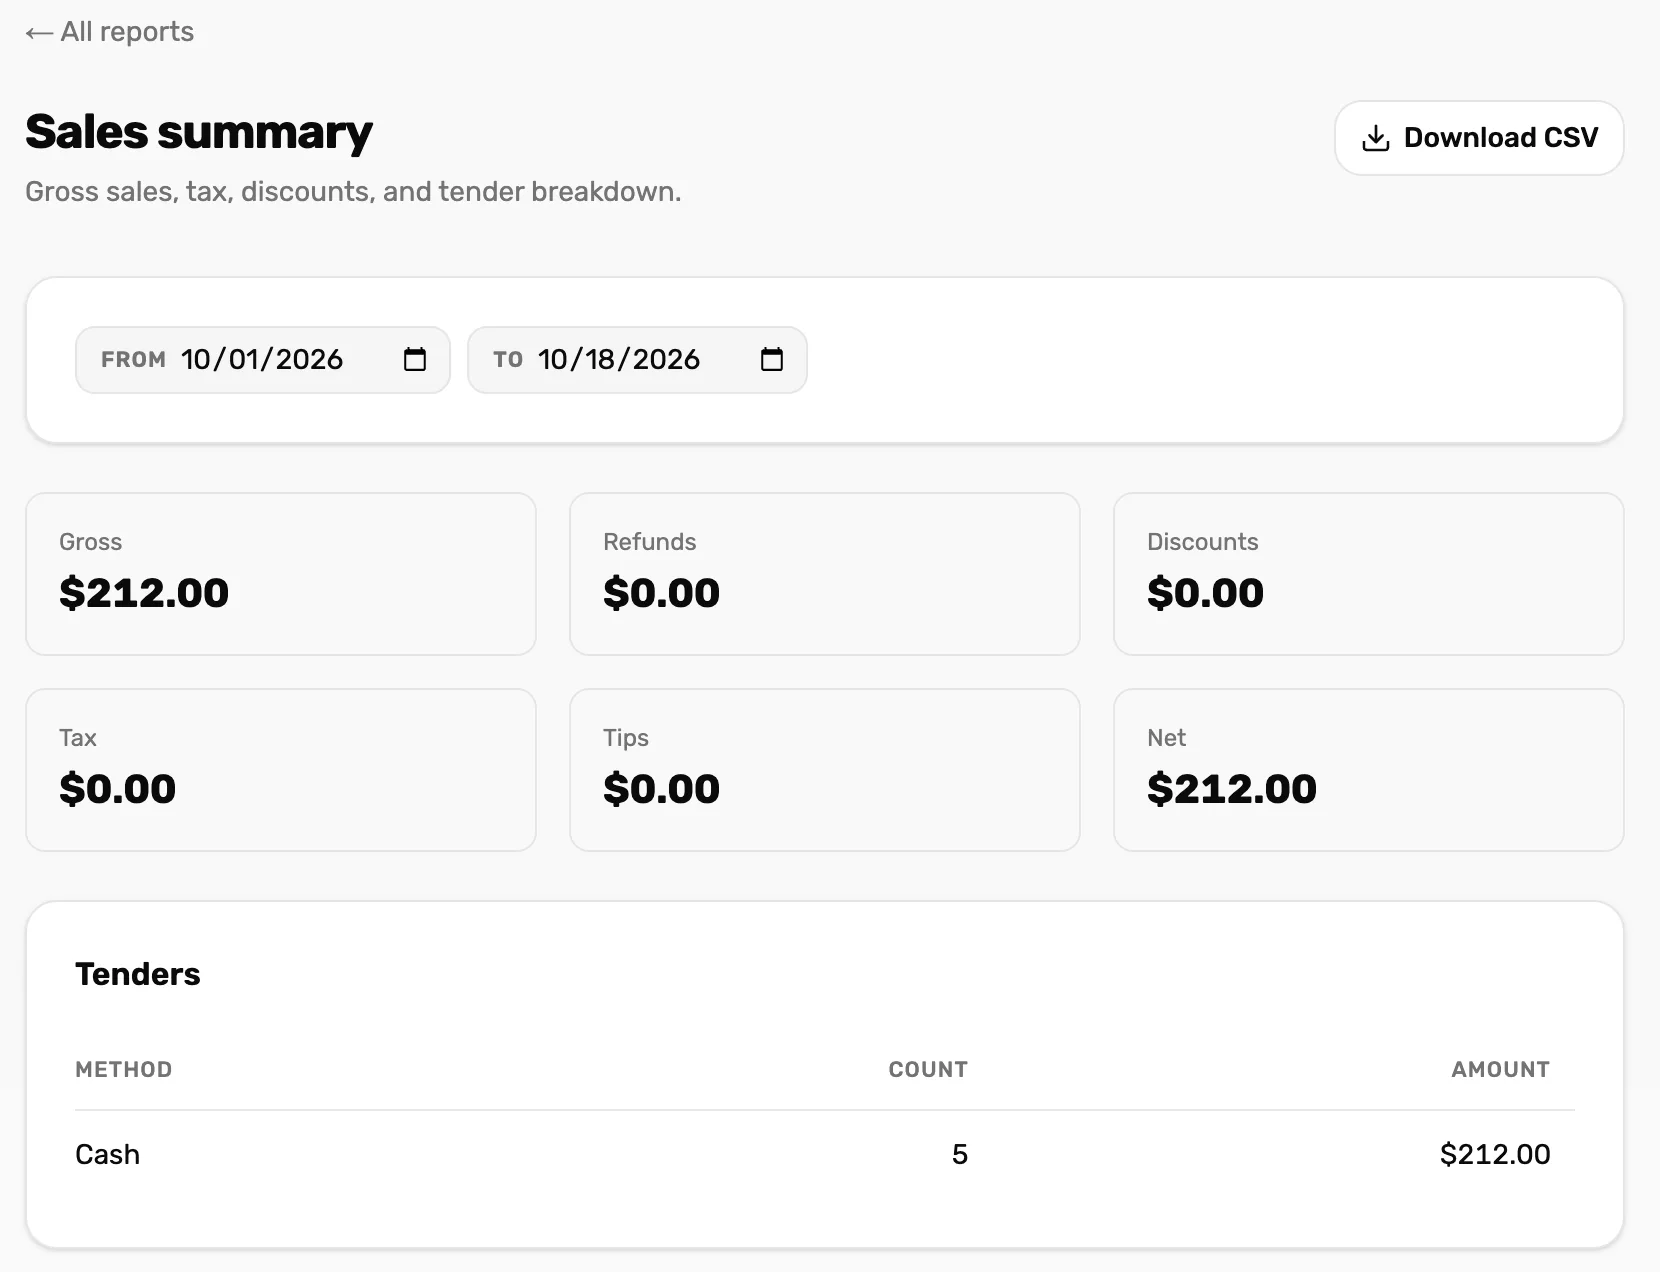Click the COUNT column header
The height and width of the screenshot is (1272, 1660).
928,1070
